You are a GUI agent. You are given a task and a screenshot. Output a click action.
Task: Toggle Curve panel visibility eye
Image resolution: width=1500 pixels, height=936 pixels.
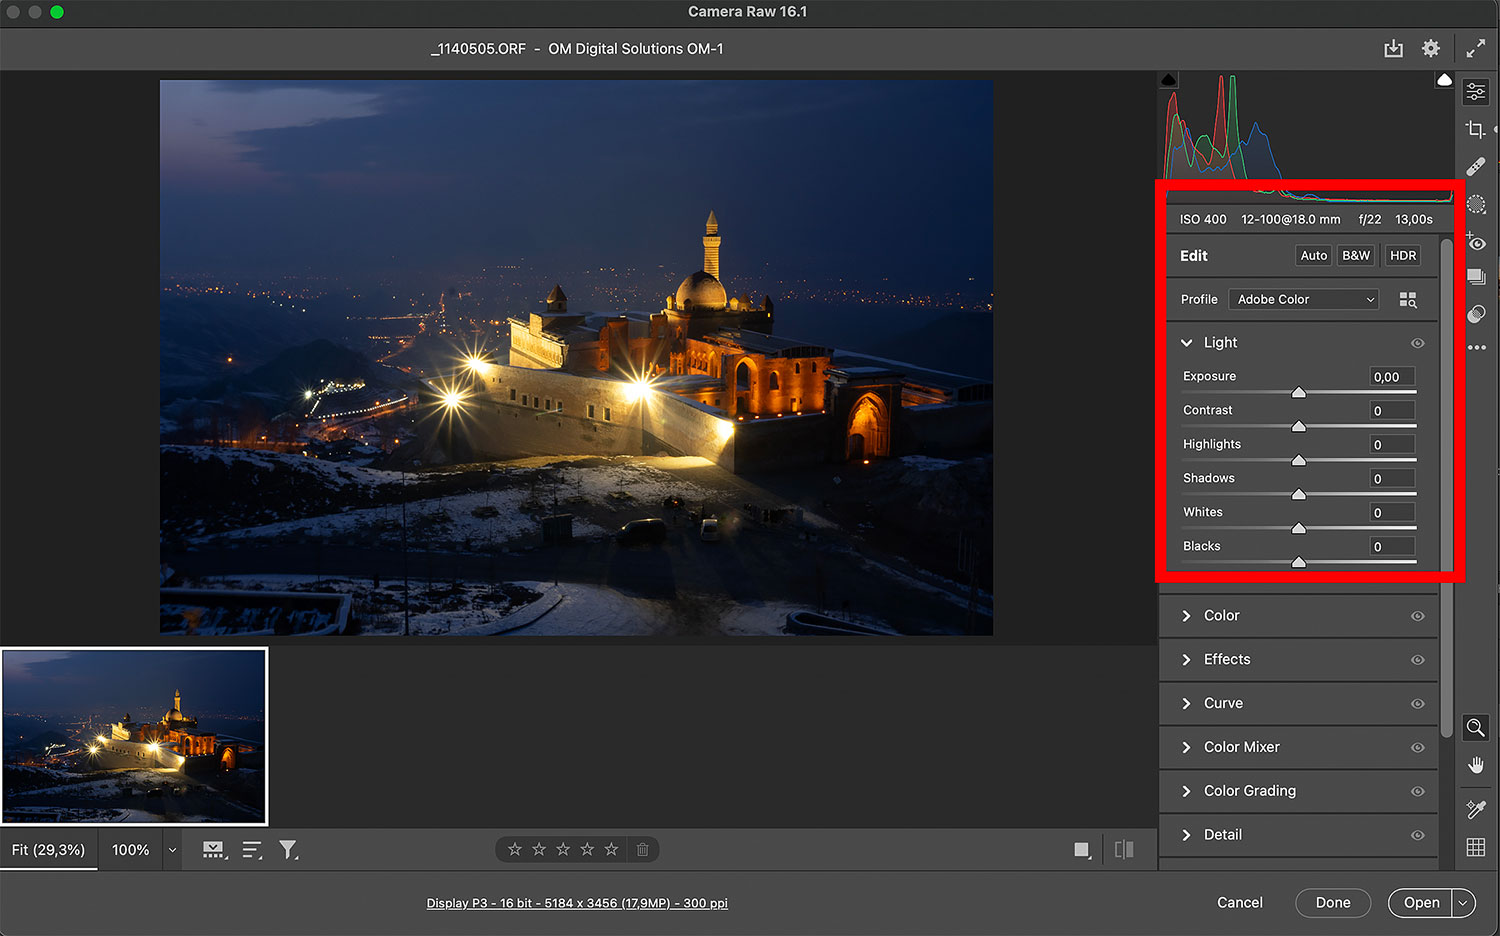point(1417,704)
